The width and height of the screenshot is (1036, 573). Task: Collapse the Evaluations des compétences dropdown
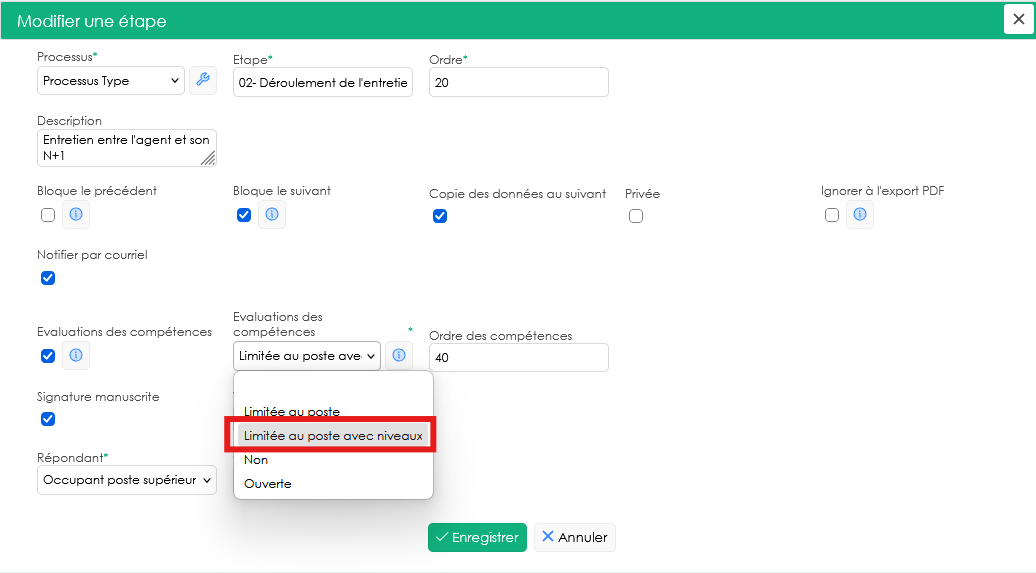click(307, 356)
